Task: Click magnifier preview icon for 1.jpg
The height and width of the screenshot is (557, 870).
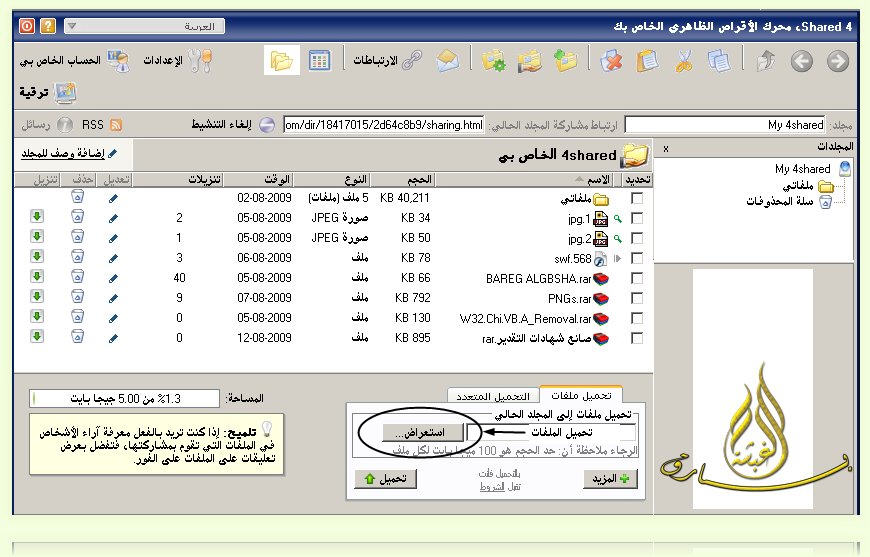Action: click(618, 219)
